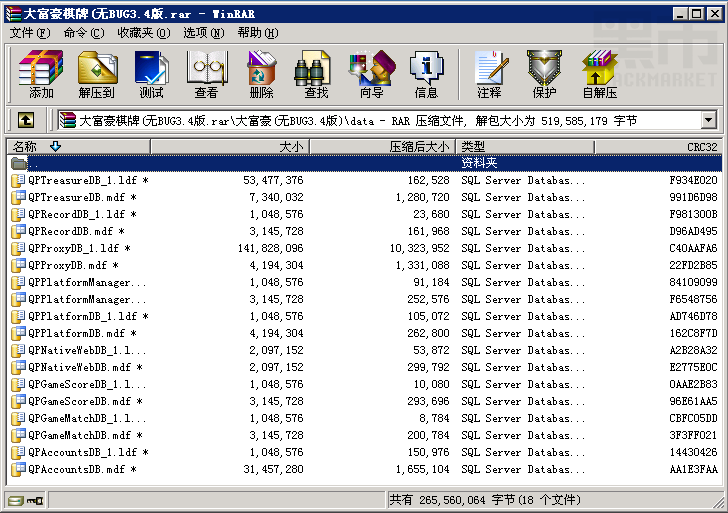Click CRC32 value 162C8F7D
This screenshot has height=513, width=728.
[x=693, y=333]
